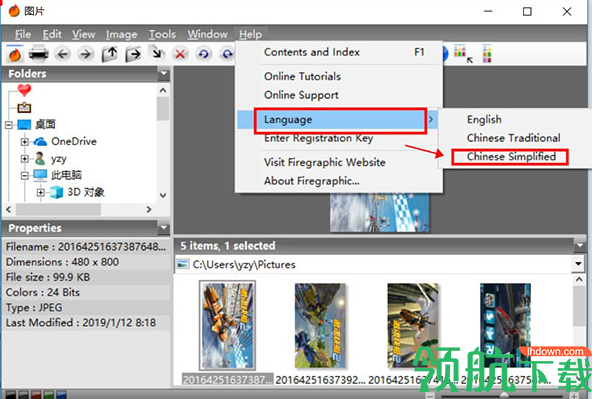The image size is (592, 399).
Task: Click the folder with right arrow icon
Action: pyautogui.click(x=133, y=54)
